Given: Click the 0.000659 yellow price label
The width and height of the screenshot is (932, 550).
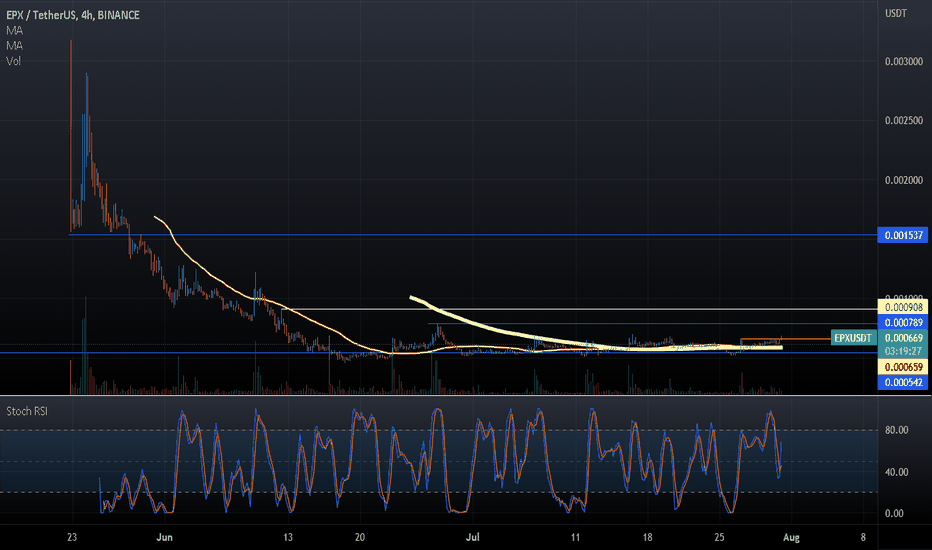Looking at the screenshot, I should click(x=903, y=367).
